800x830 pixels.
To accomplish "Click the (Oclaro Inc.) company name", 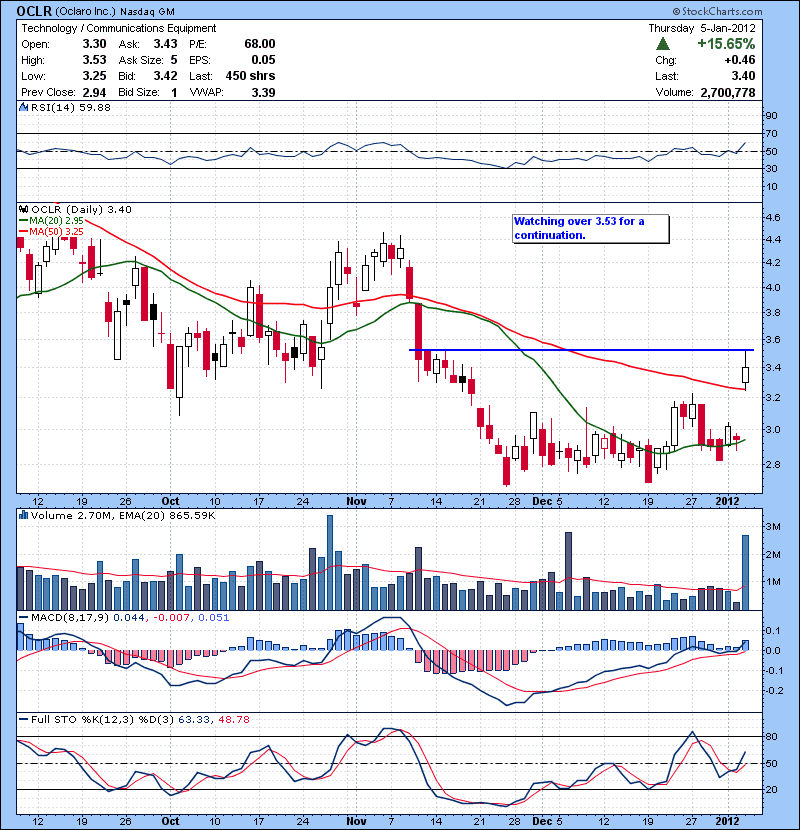I will click(85, 12).
